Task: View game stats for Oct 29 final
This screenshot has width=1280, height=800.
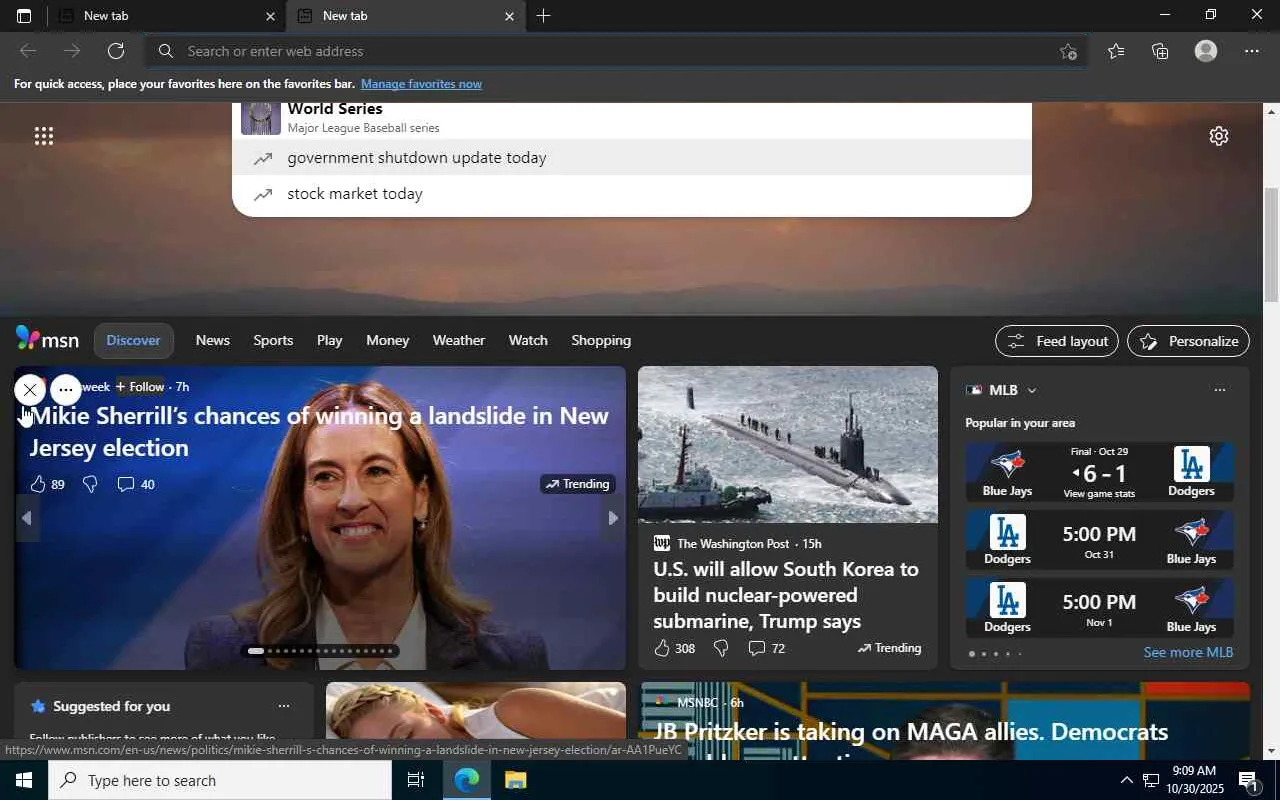Action: 1099,494
